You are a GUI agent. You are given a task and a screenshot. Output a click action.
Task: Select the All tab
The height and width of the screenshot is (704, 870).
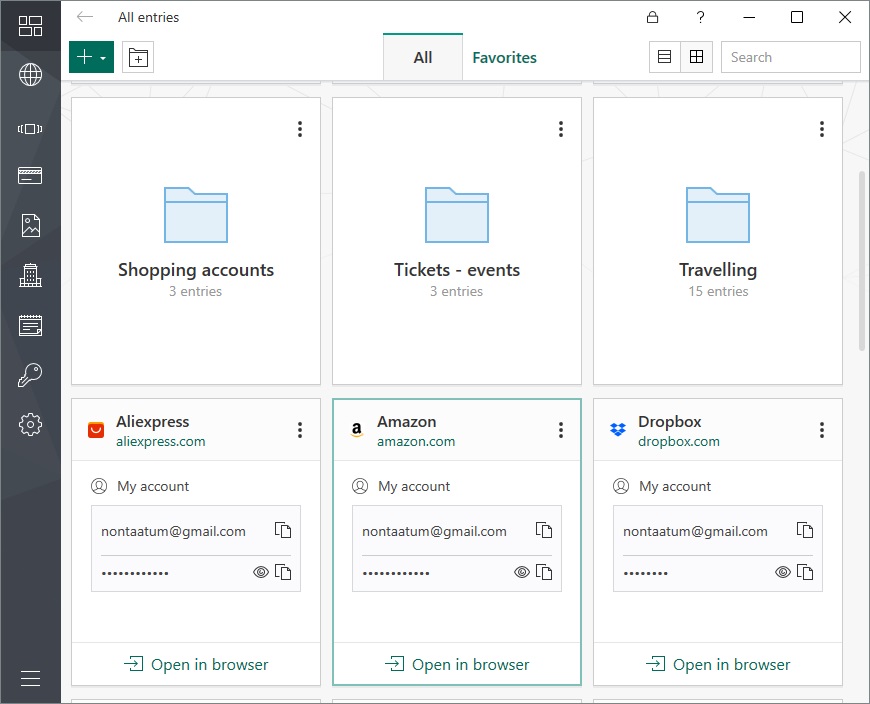(423, 58)
